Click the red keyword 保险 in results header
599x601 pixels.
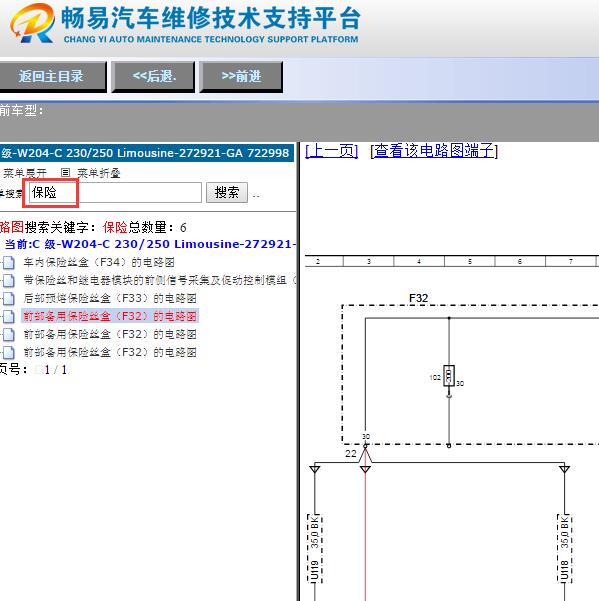tap(115, 227)
